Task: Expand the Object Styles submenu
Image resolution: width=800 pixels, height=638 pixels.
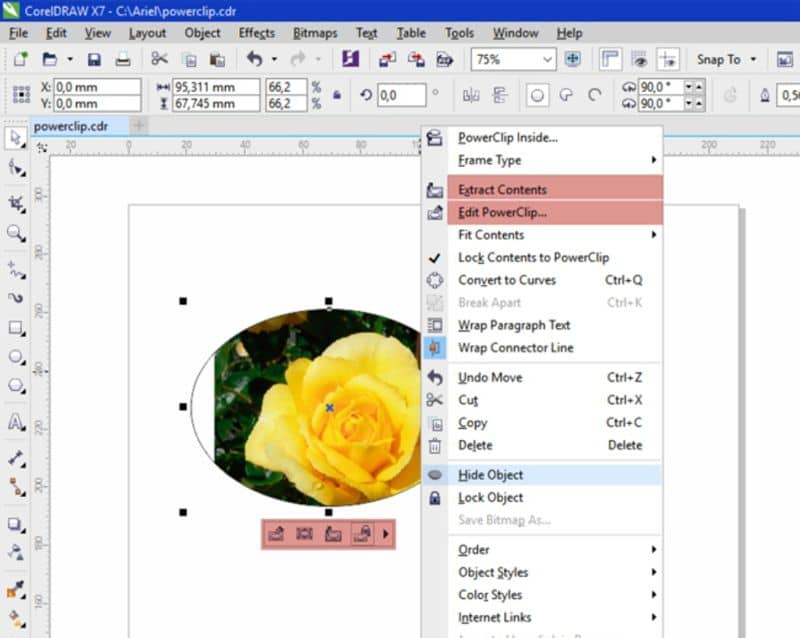Action: (555, 572)
